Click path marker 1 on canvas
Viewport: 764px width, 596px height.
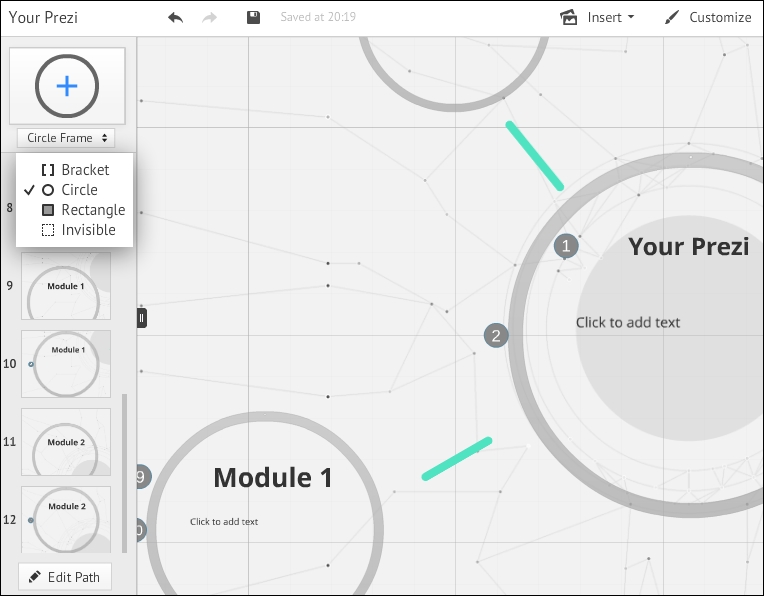point(566,246)
